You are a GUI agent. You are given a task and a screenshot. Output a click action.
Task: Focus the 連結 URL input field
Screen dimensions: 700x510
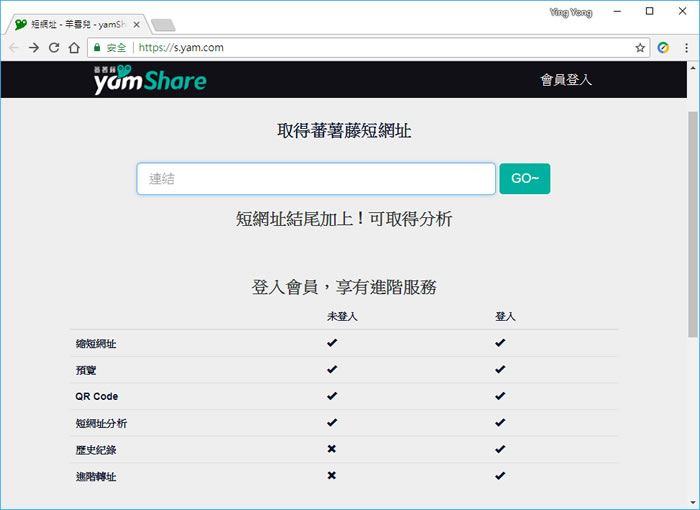(x=316, y=179)
